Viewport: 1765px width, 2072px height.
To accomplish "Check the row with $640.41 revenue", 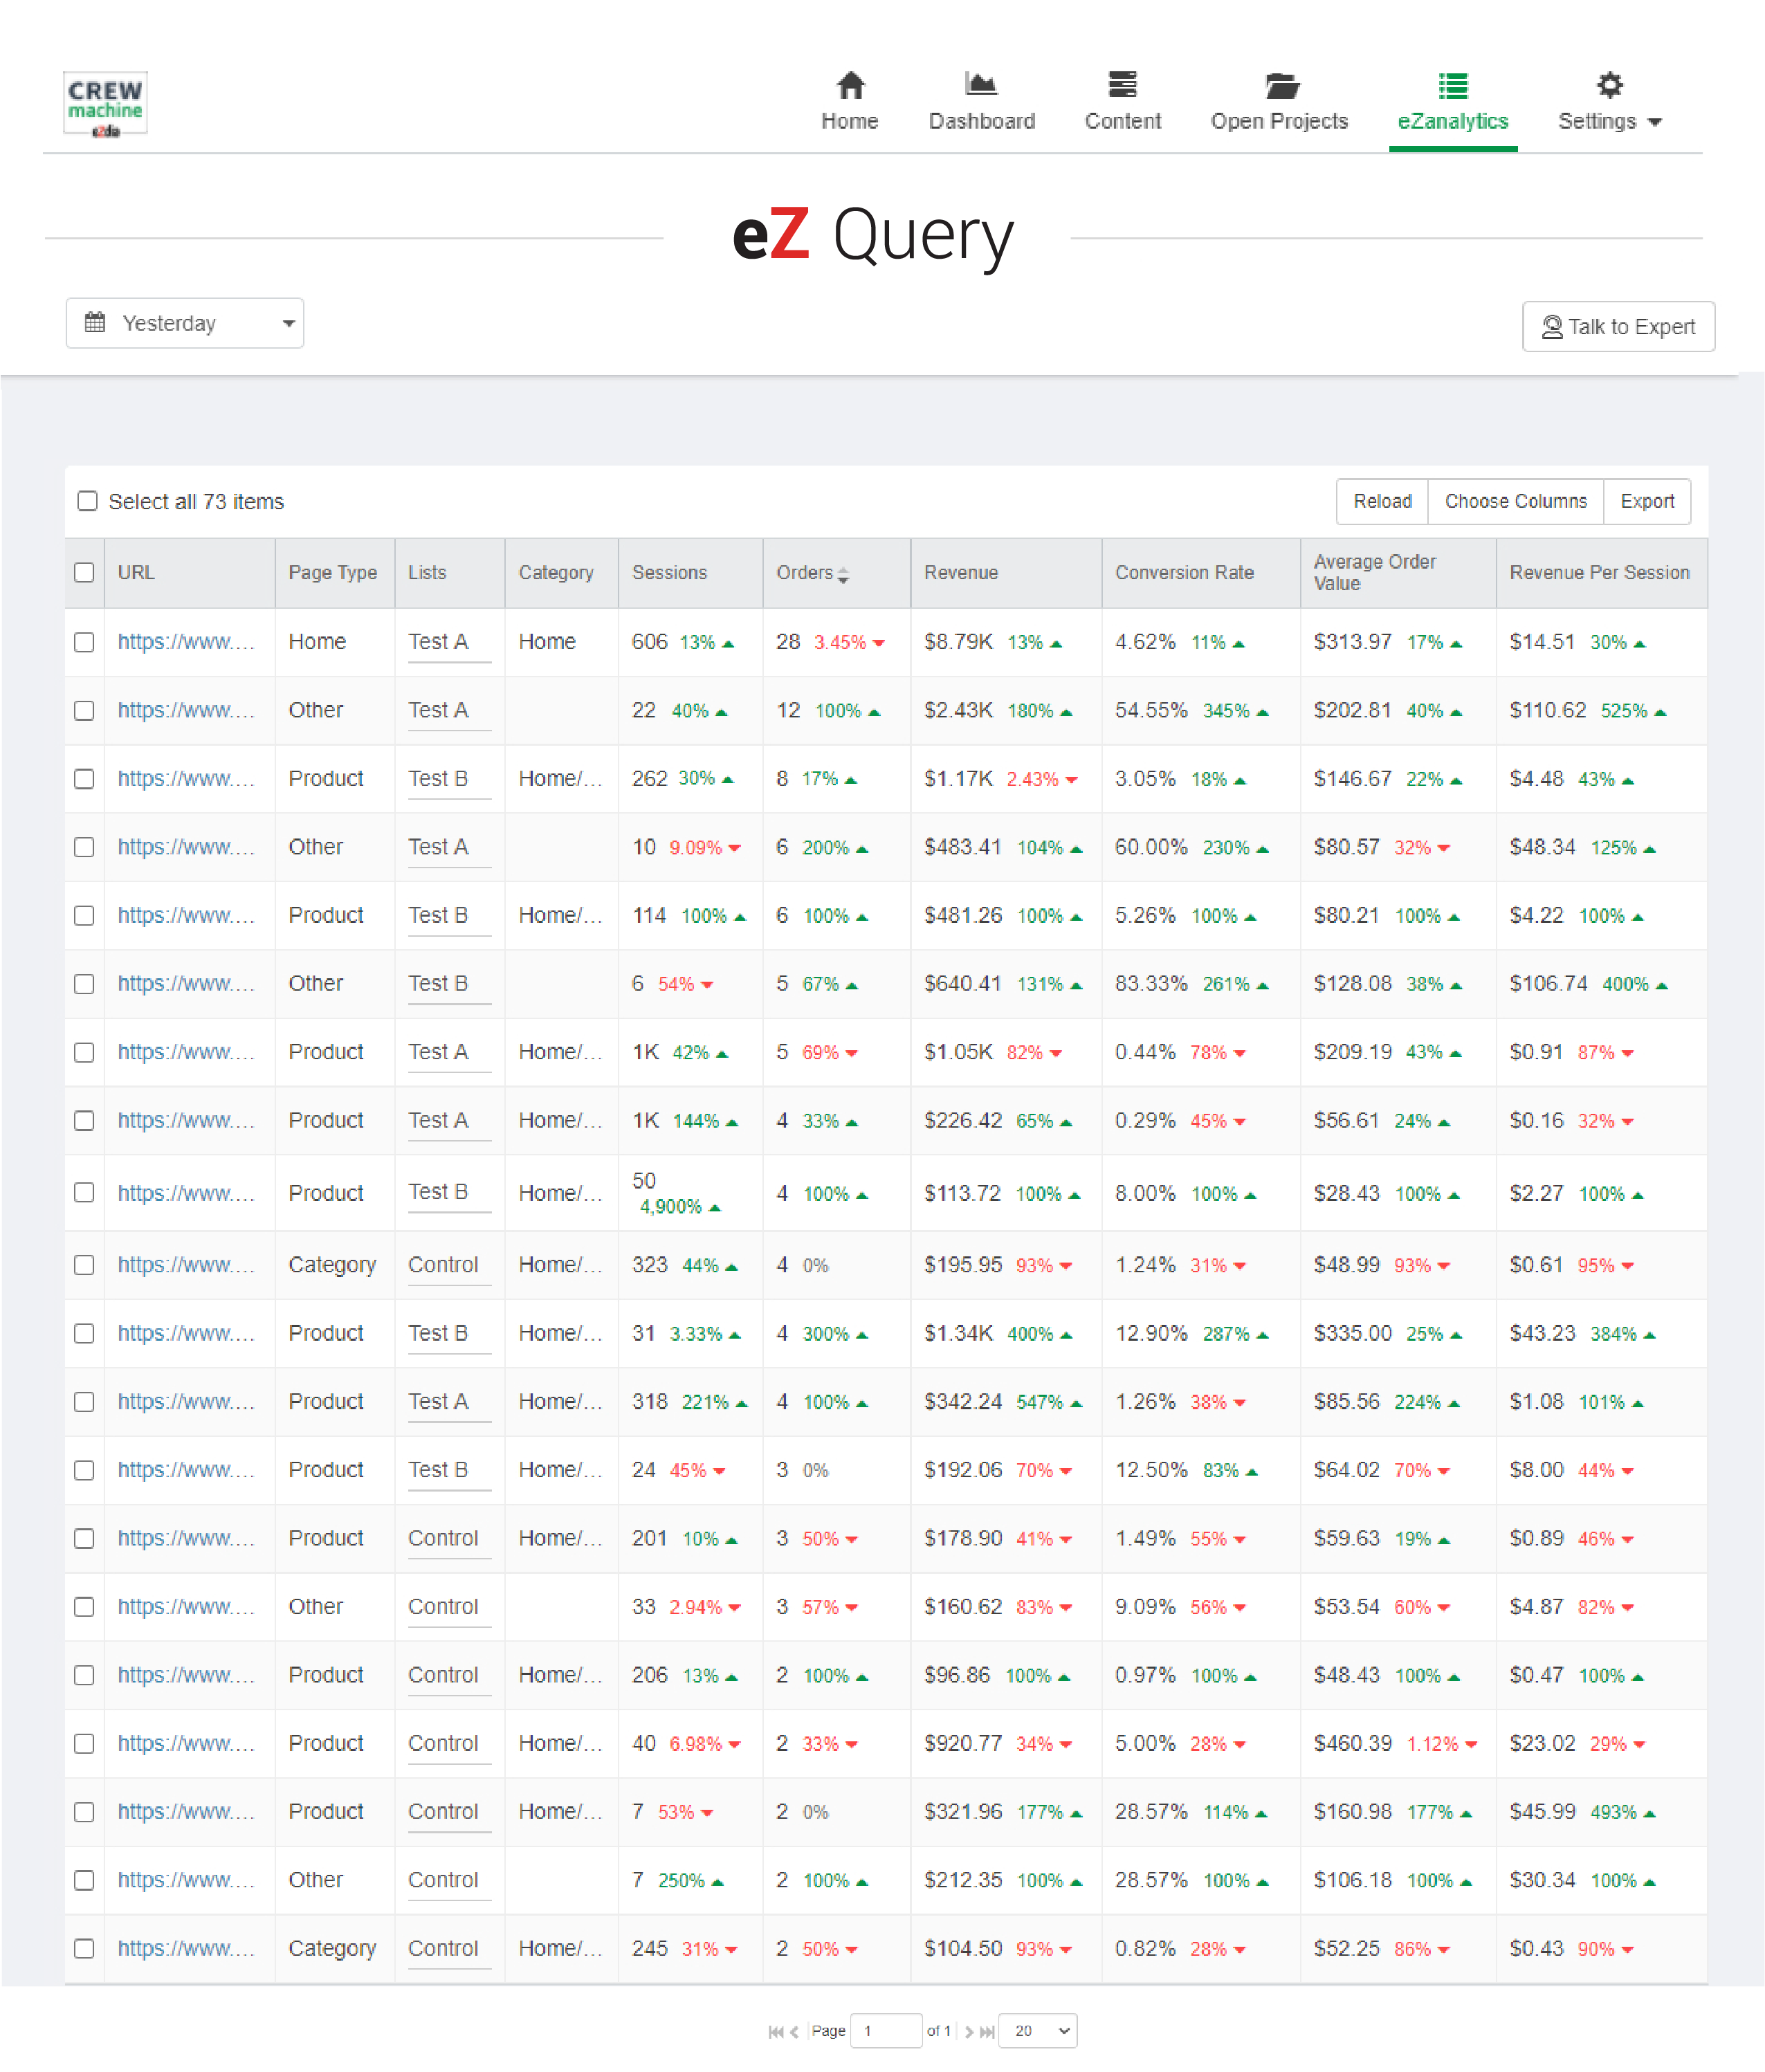I will coord(84,983).
